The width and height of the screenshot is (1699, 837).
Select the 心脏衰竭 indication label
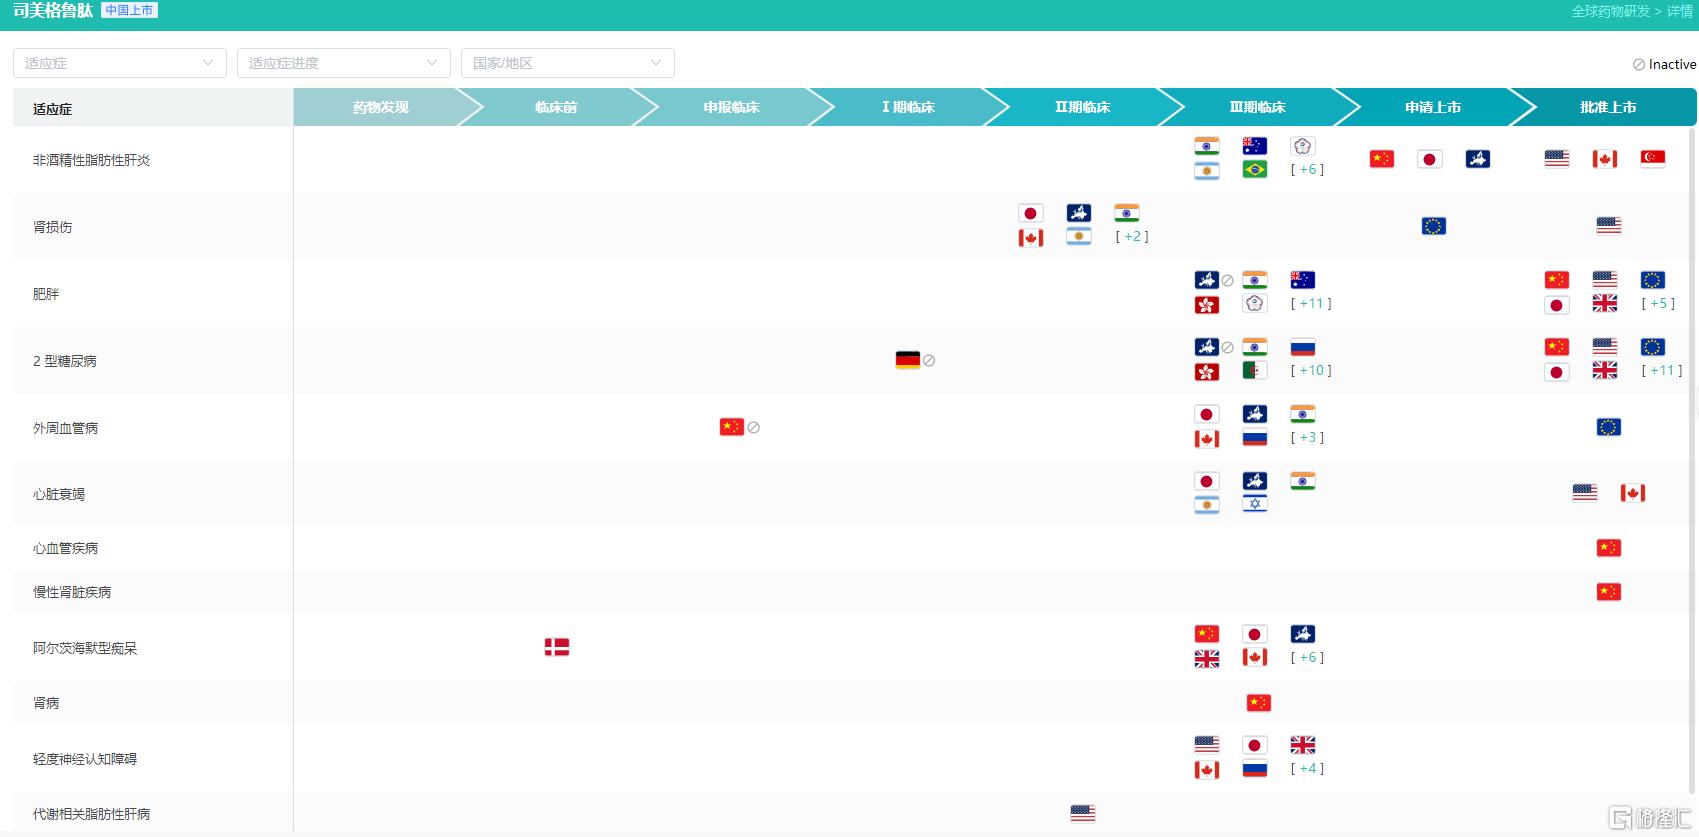pyautogui.click(x=59, y=494)
